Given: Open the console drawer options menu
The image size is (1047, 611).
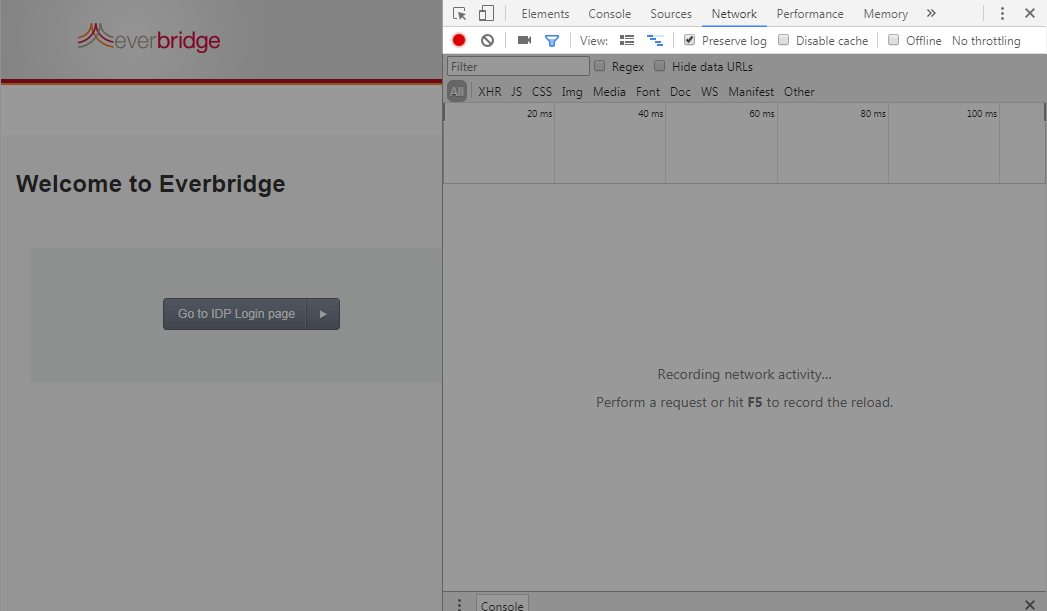Looking at the screenshot, I should pos(459,604).
